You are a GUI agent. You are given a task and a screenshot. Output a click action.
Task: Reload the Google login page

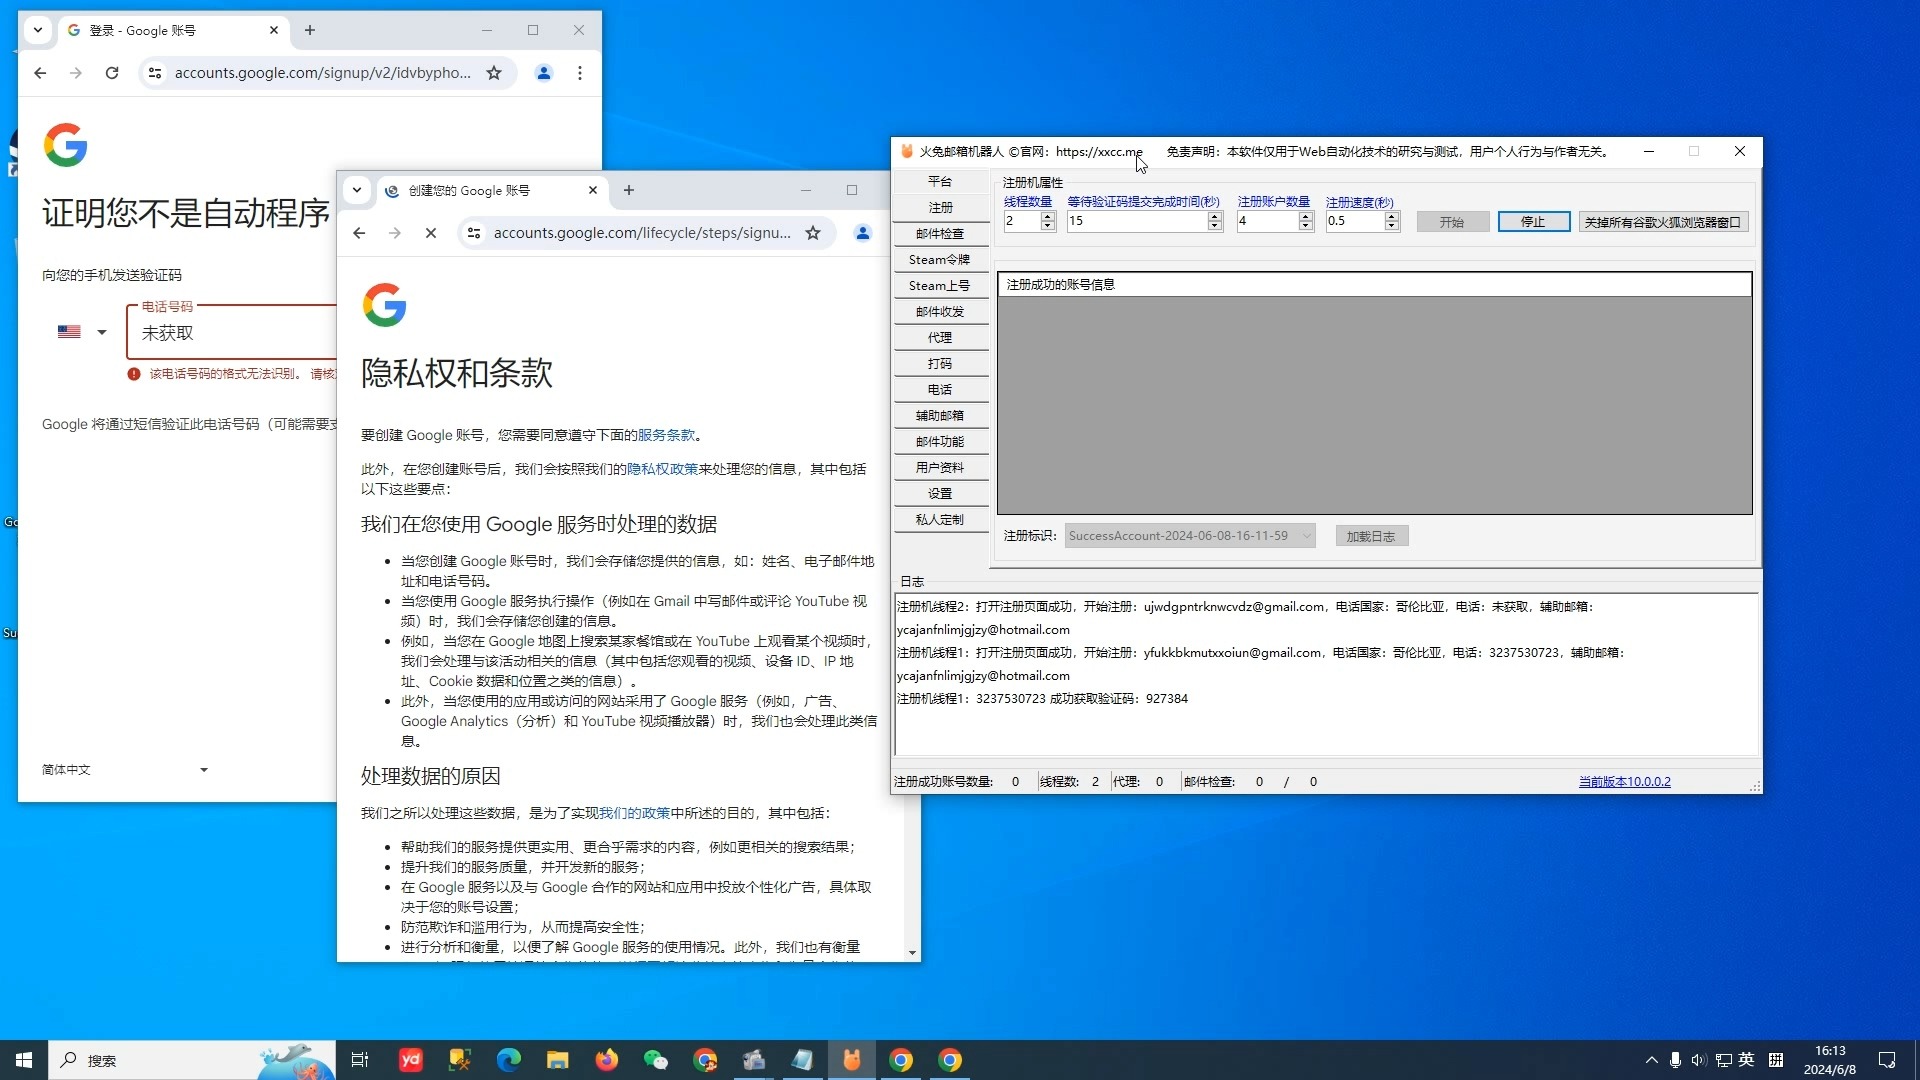coord(112,73)
